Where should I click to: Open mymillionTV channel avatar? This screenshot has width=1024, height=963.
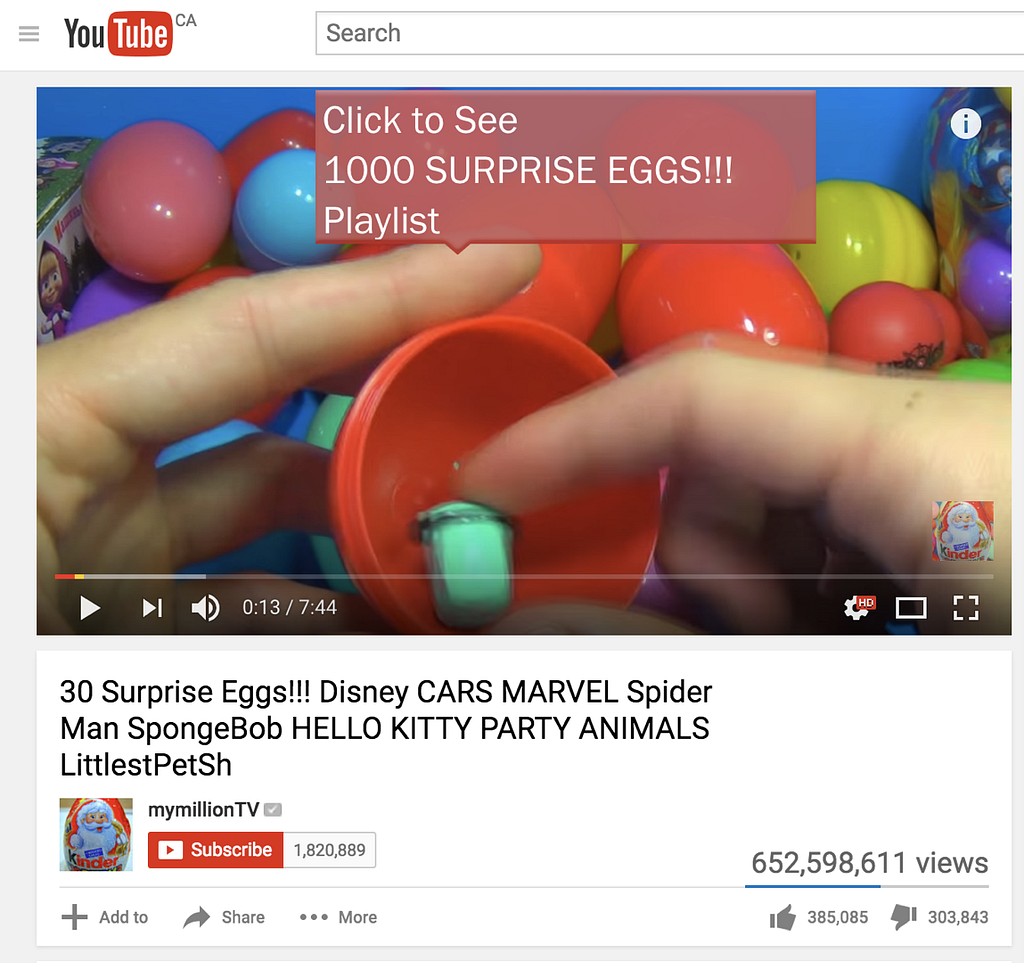96,834
